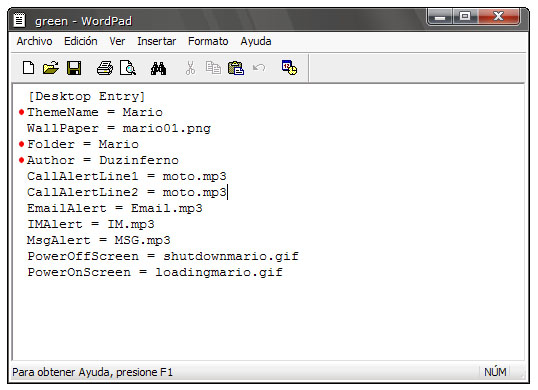Open the Formato menu
The image size is (538, 390).
click(208, 41)
